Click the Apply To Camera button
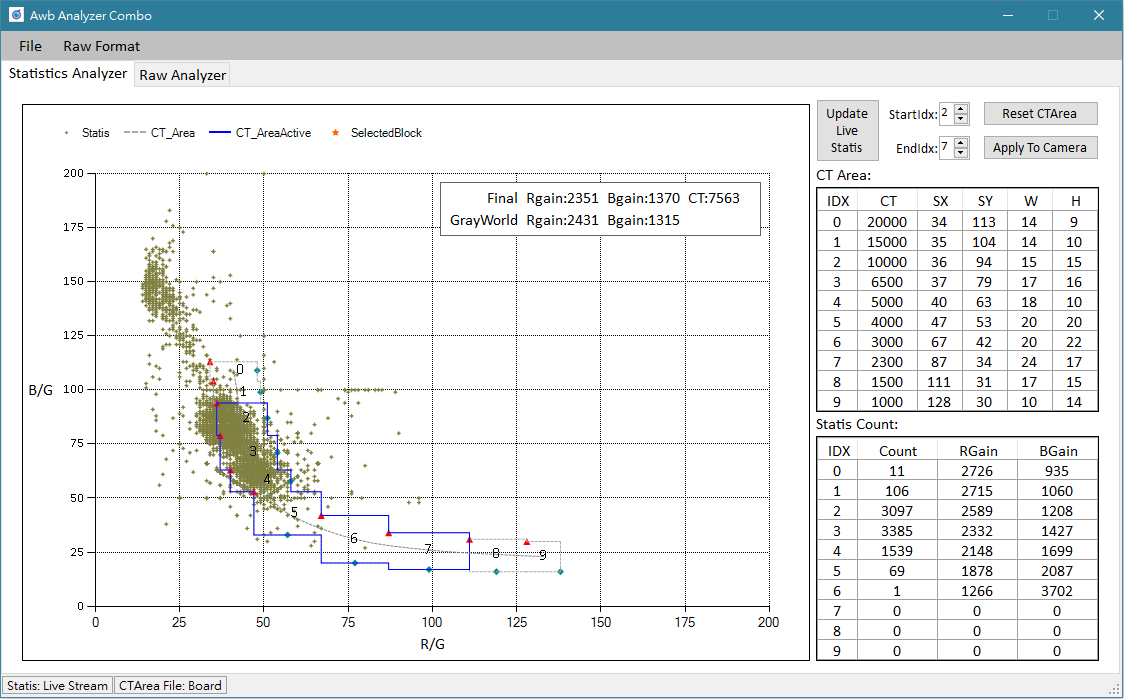 tap(1040, 148)
